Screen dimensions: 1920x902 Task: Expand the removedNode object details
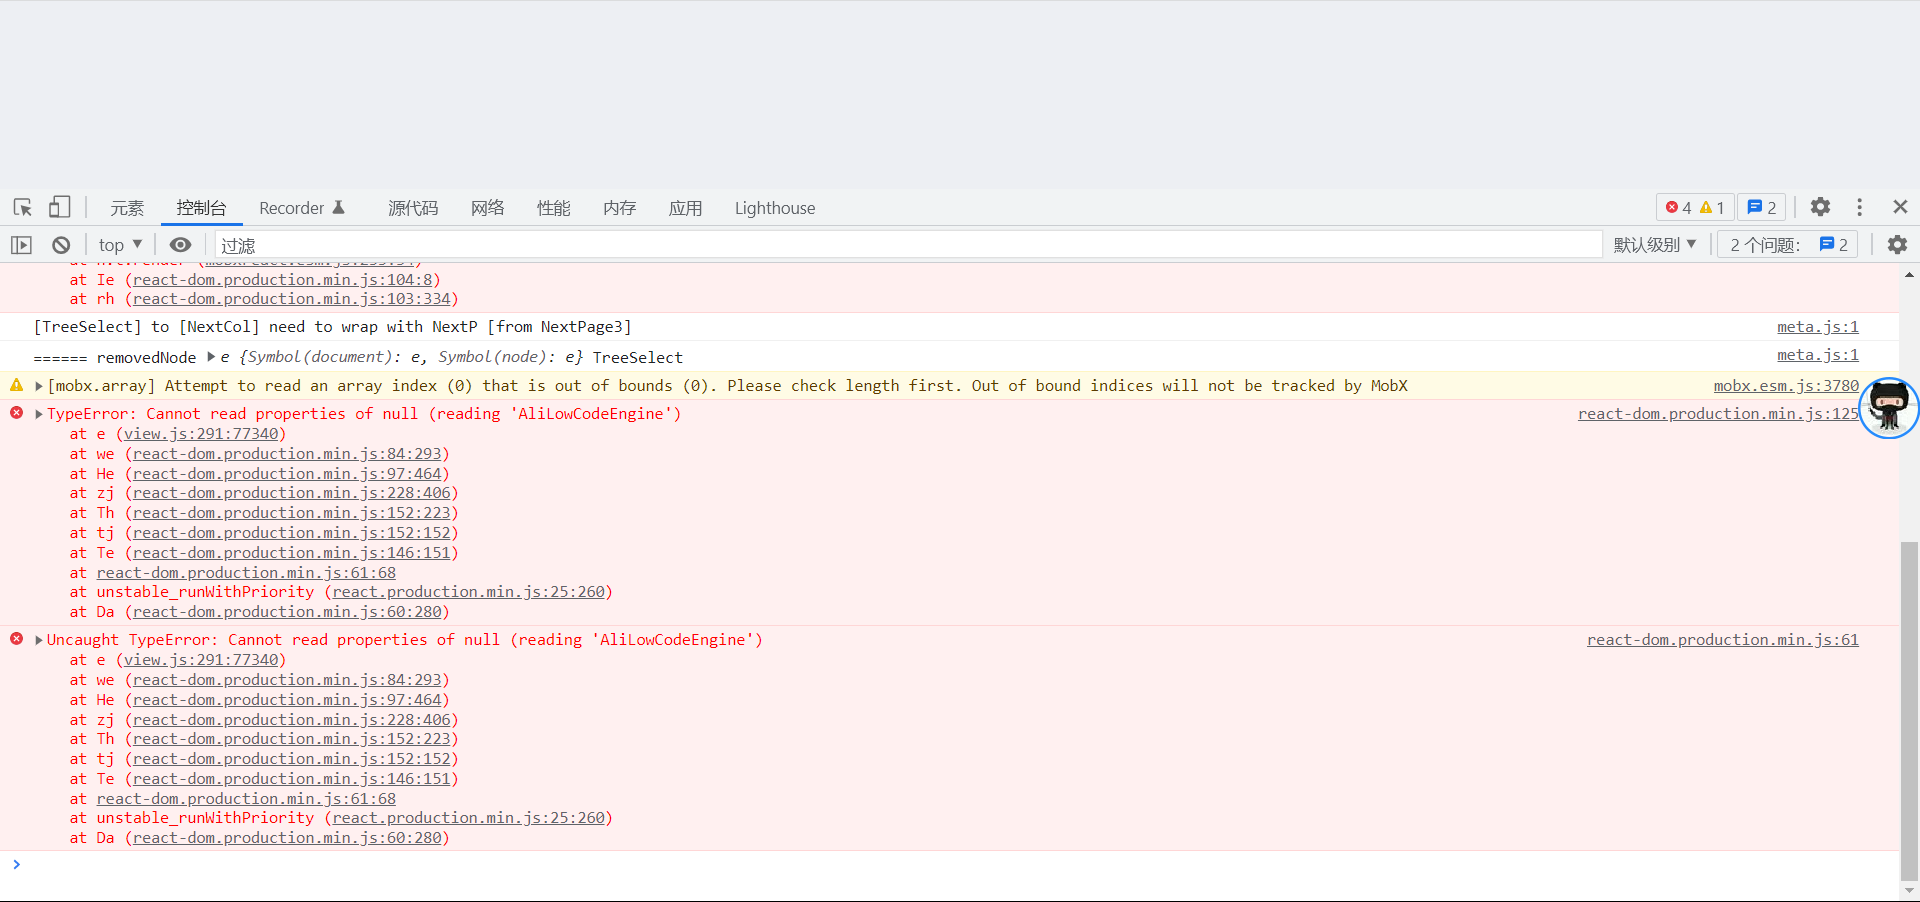(x=211, y=357)
